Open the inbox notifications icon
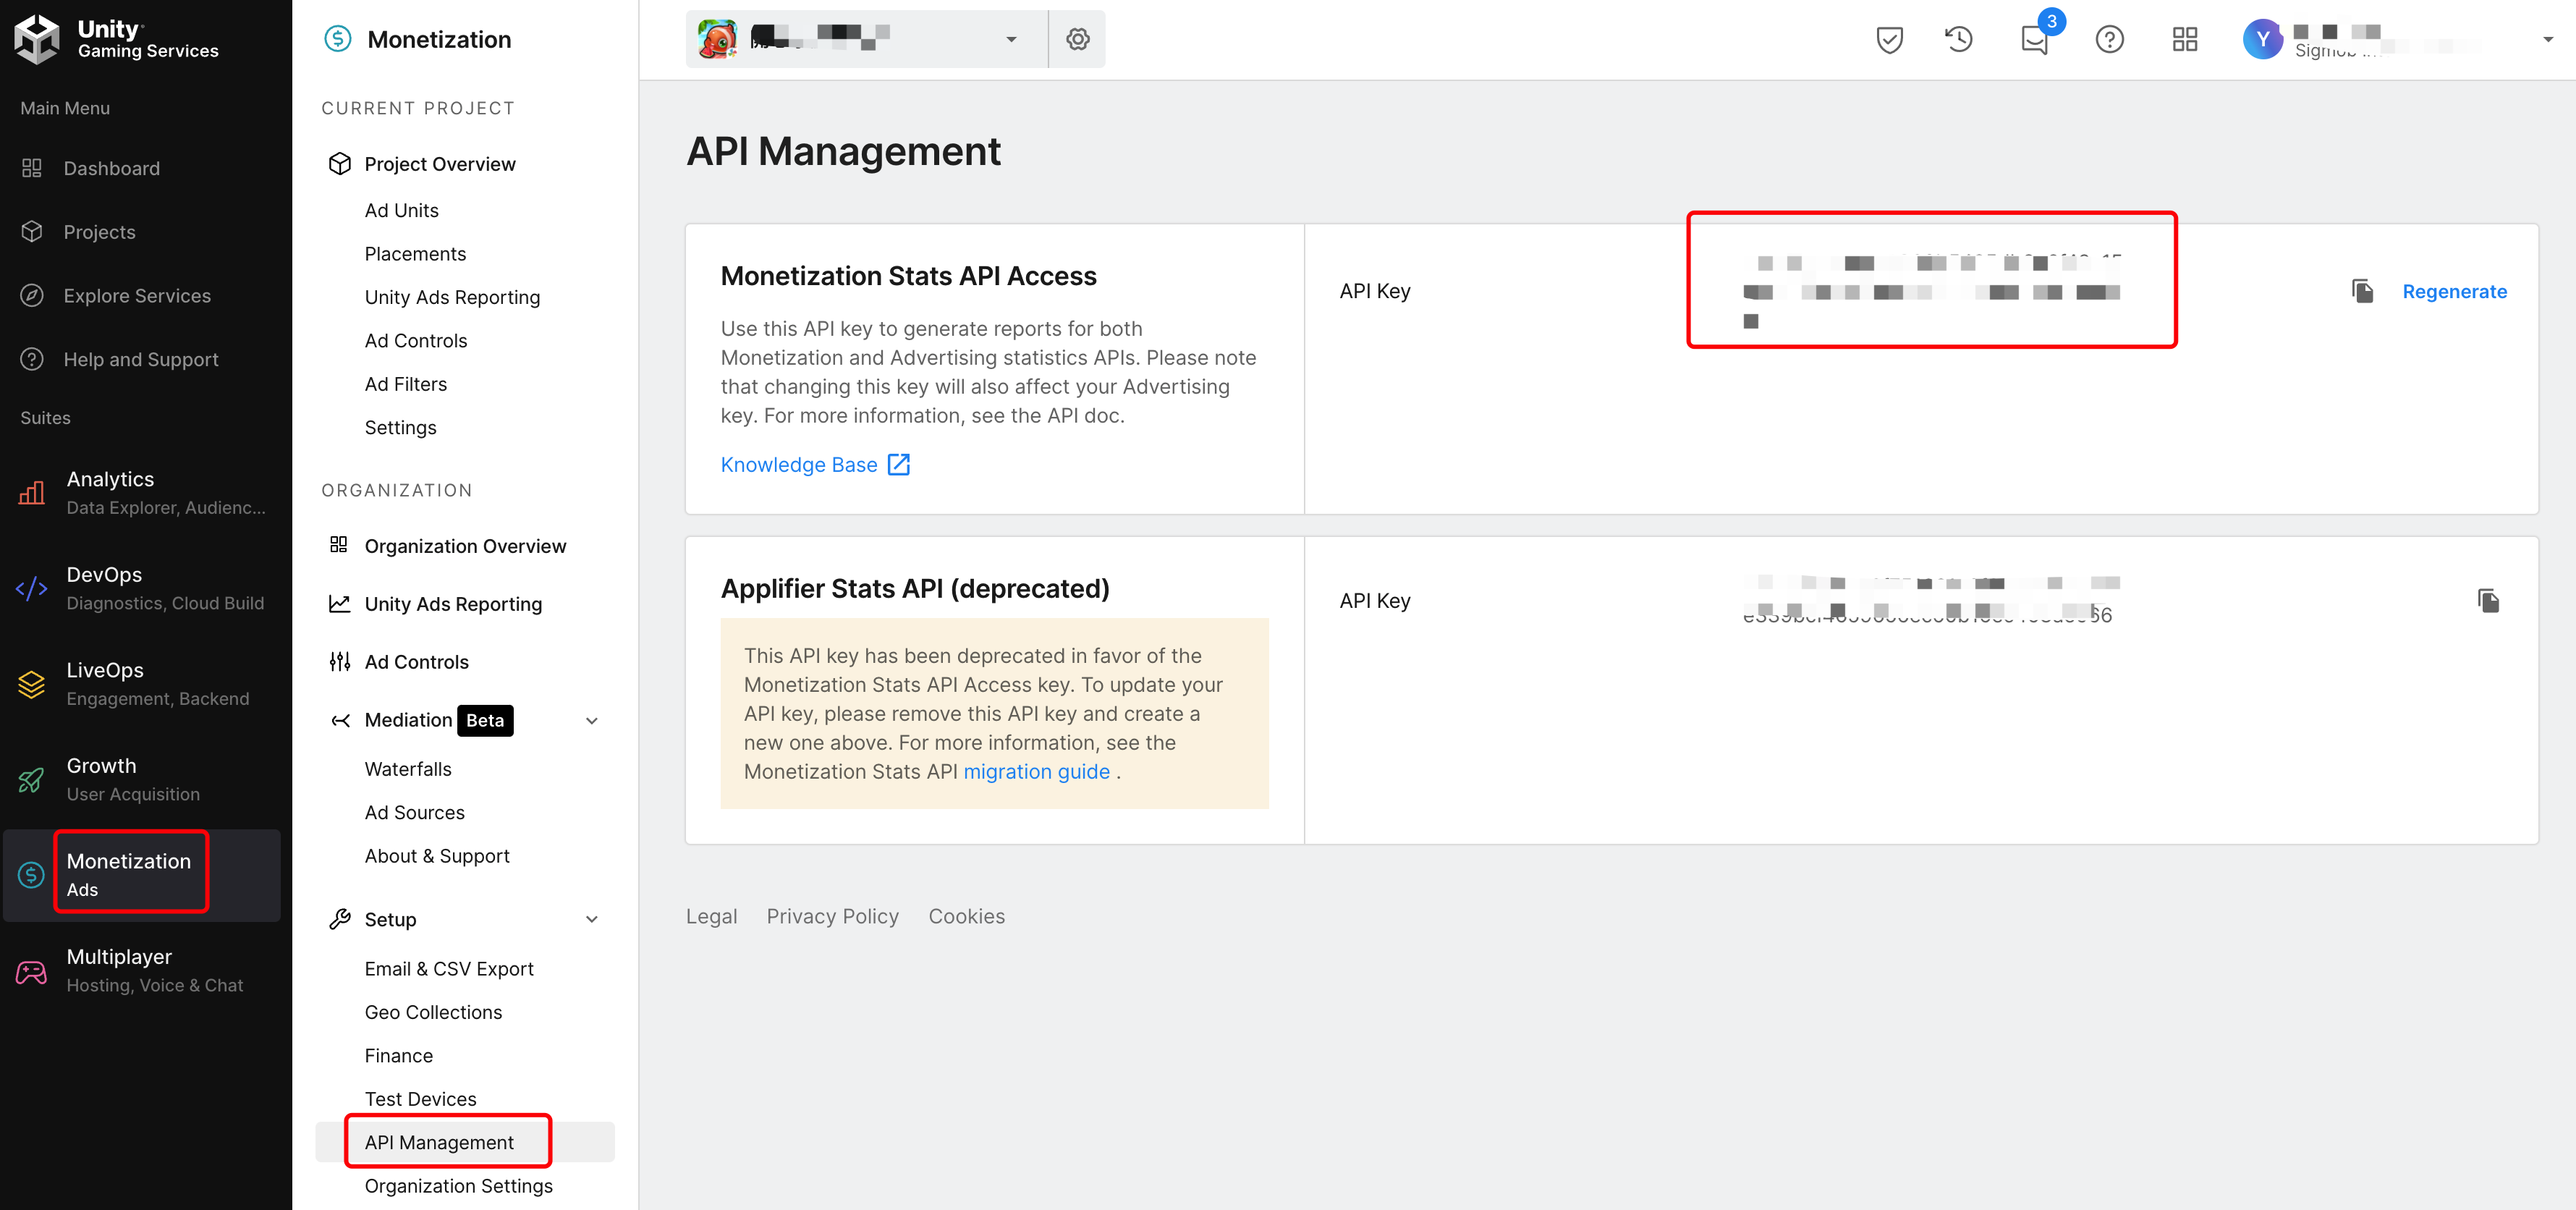 pos(2035,39)
